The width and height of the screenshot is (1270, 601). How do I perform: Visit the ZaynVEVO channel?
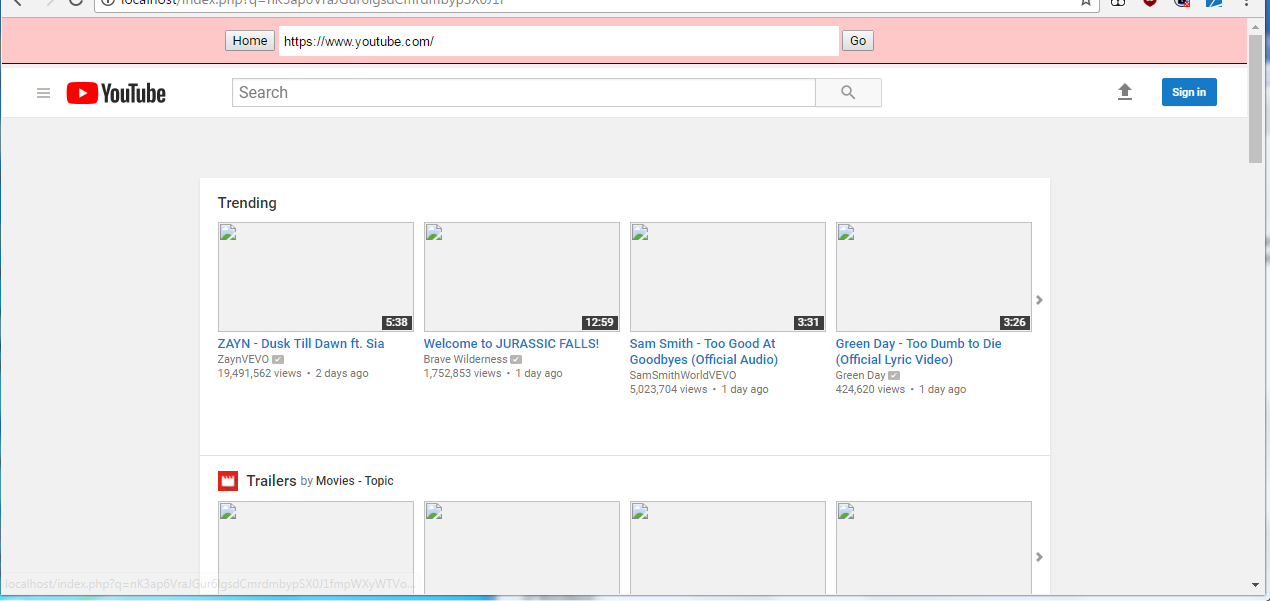(243, 359)
